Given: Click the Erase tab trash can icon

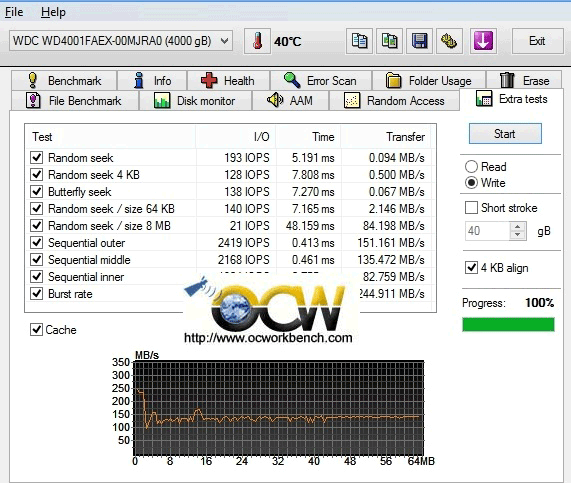Looking at the screenshot, I should tap(507, 80).
